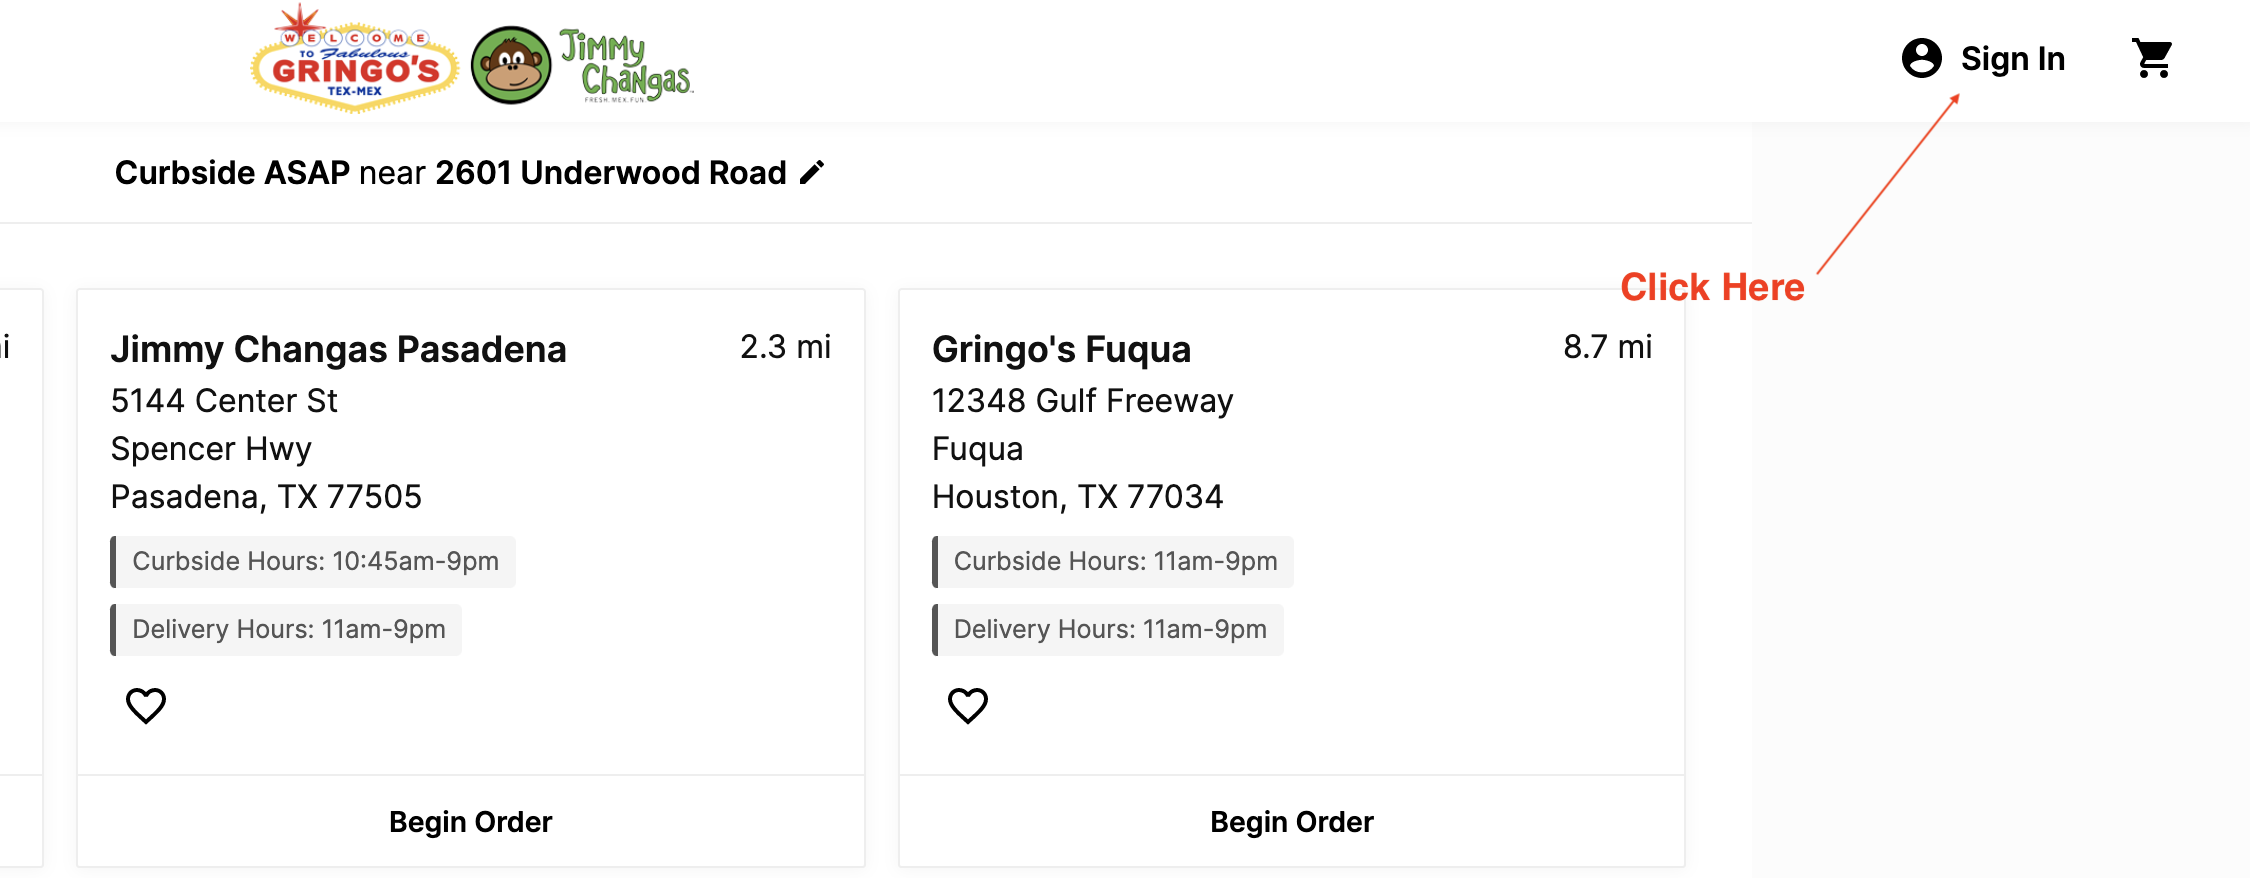Select the Jimmy Changas Pasadena location title
Viewport: 2250px width, 878px height.
click(x=339, y=349)
